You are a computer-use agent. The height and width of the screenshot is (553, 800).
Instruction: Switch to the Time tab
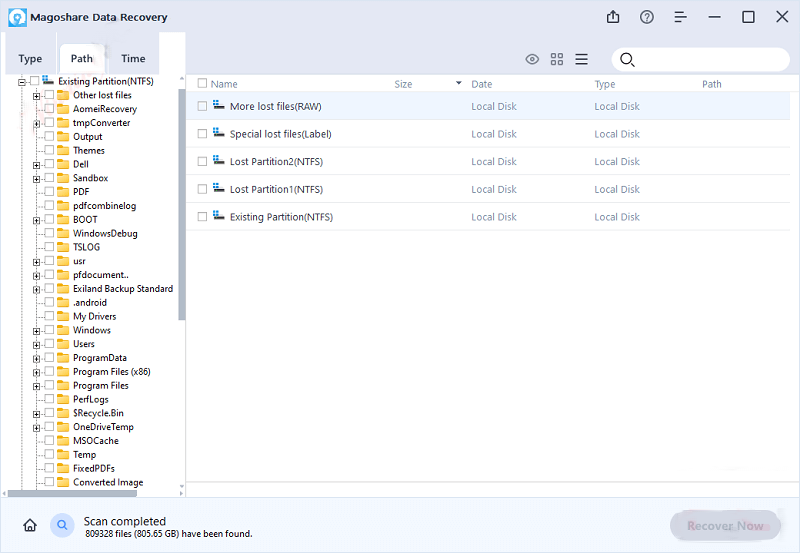pyautogui.click(x=133, y=59)
